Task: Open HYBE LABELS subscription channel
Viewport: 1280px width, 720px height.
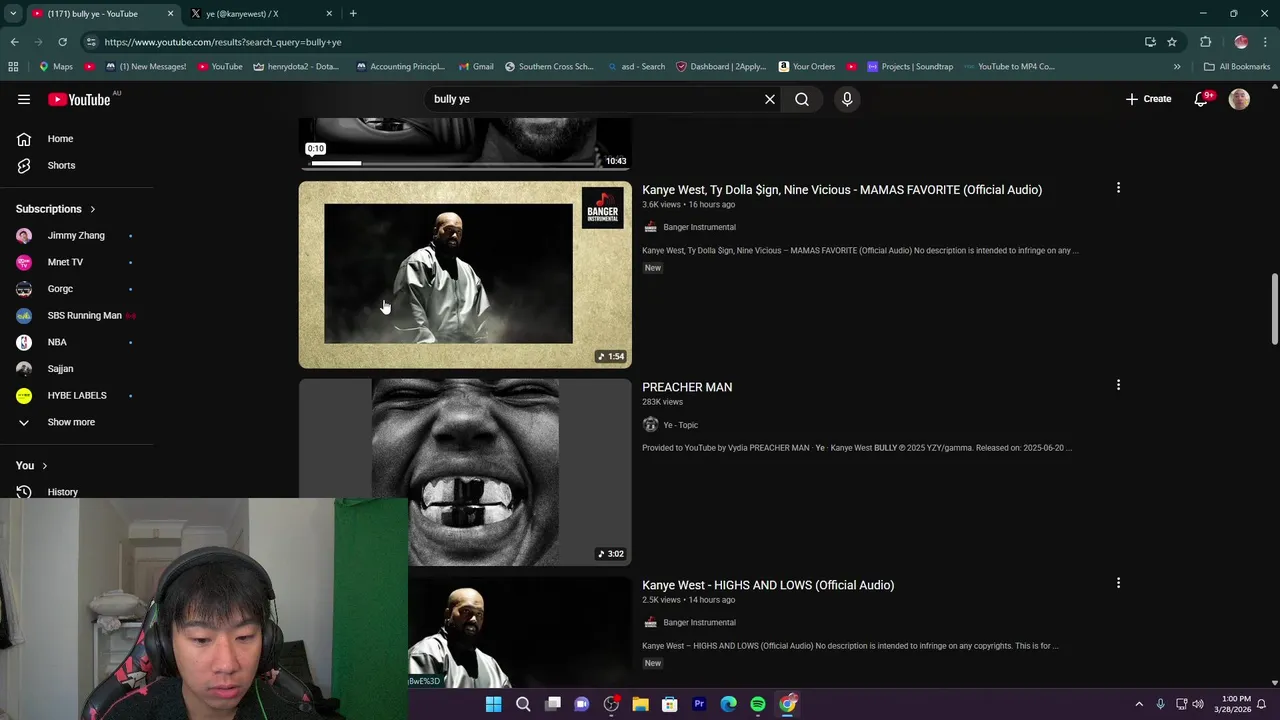Action: click(x=77, y=395)
